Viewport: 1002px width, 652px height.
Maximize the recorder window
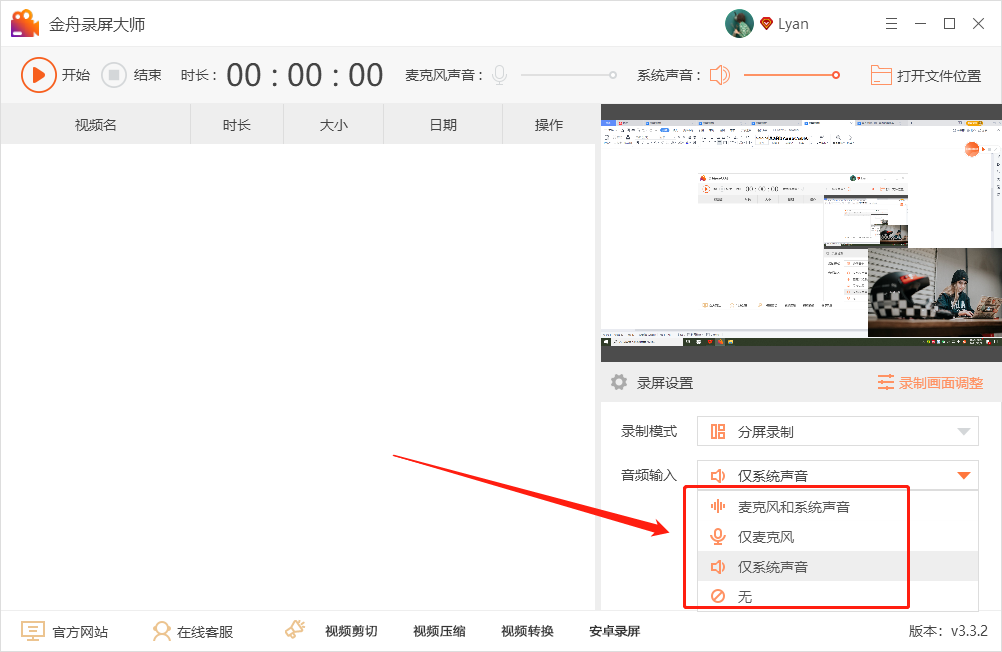(x=950, y=24)
